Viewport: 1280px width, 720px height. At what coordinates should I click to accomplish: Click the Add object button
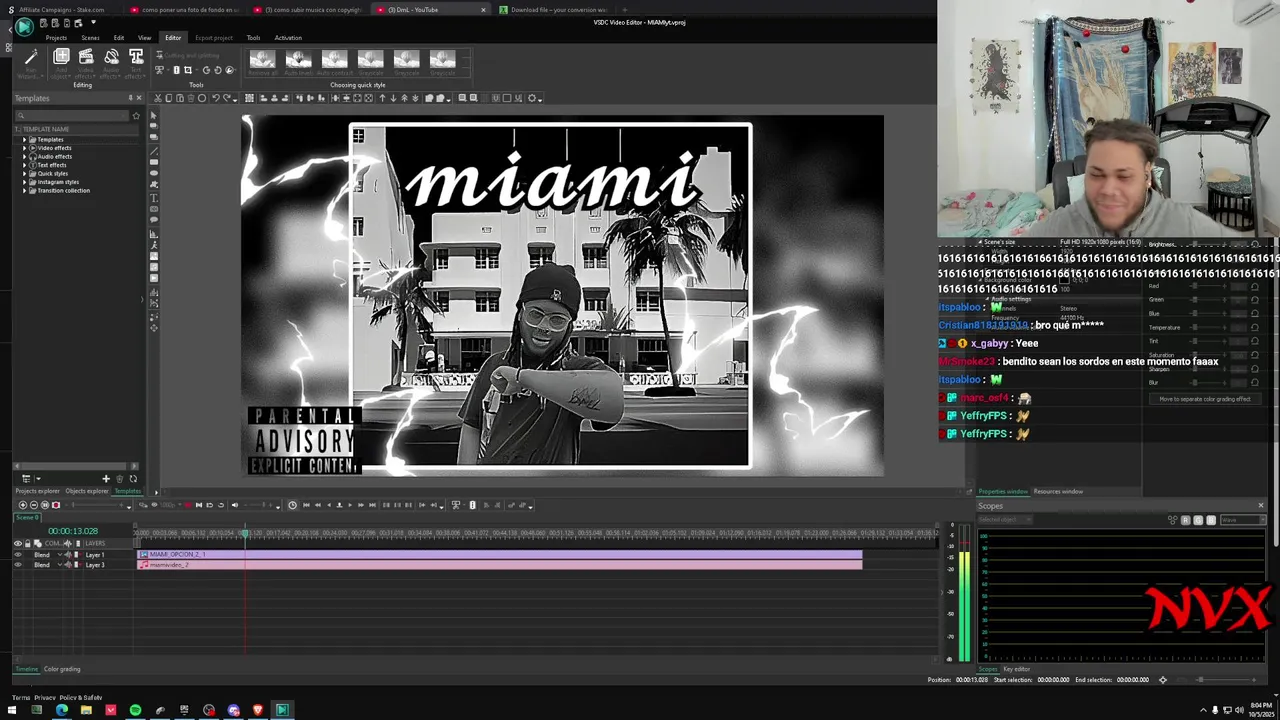pyautogui.click(x=61, y=62)
